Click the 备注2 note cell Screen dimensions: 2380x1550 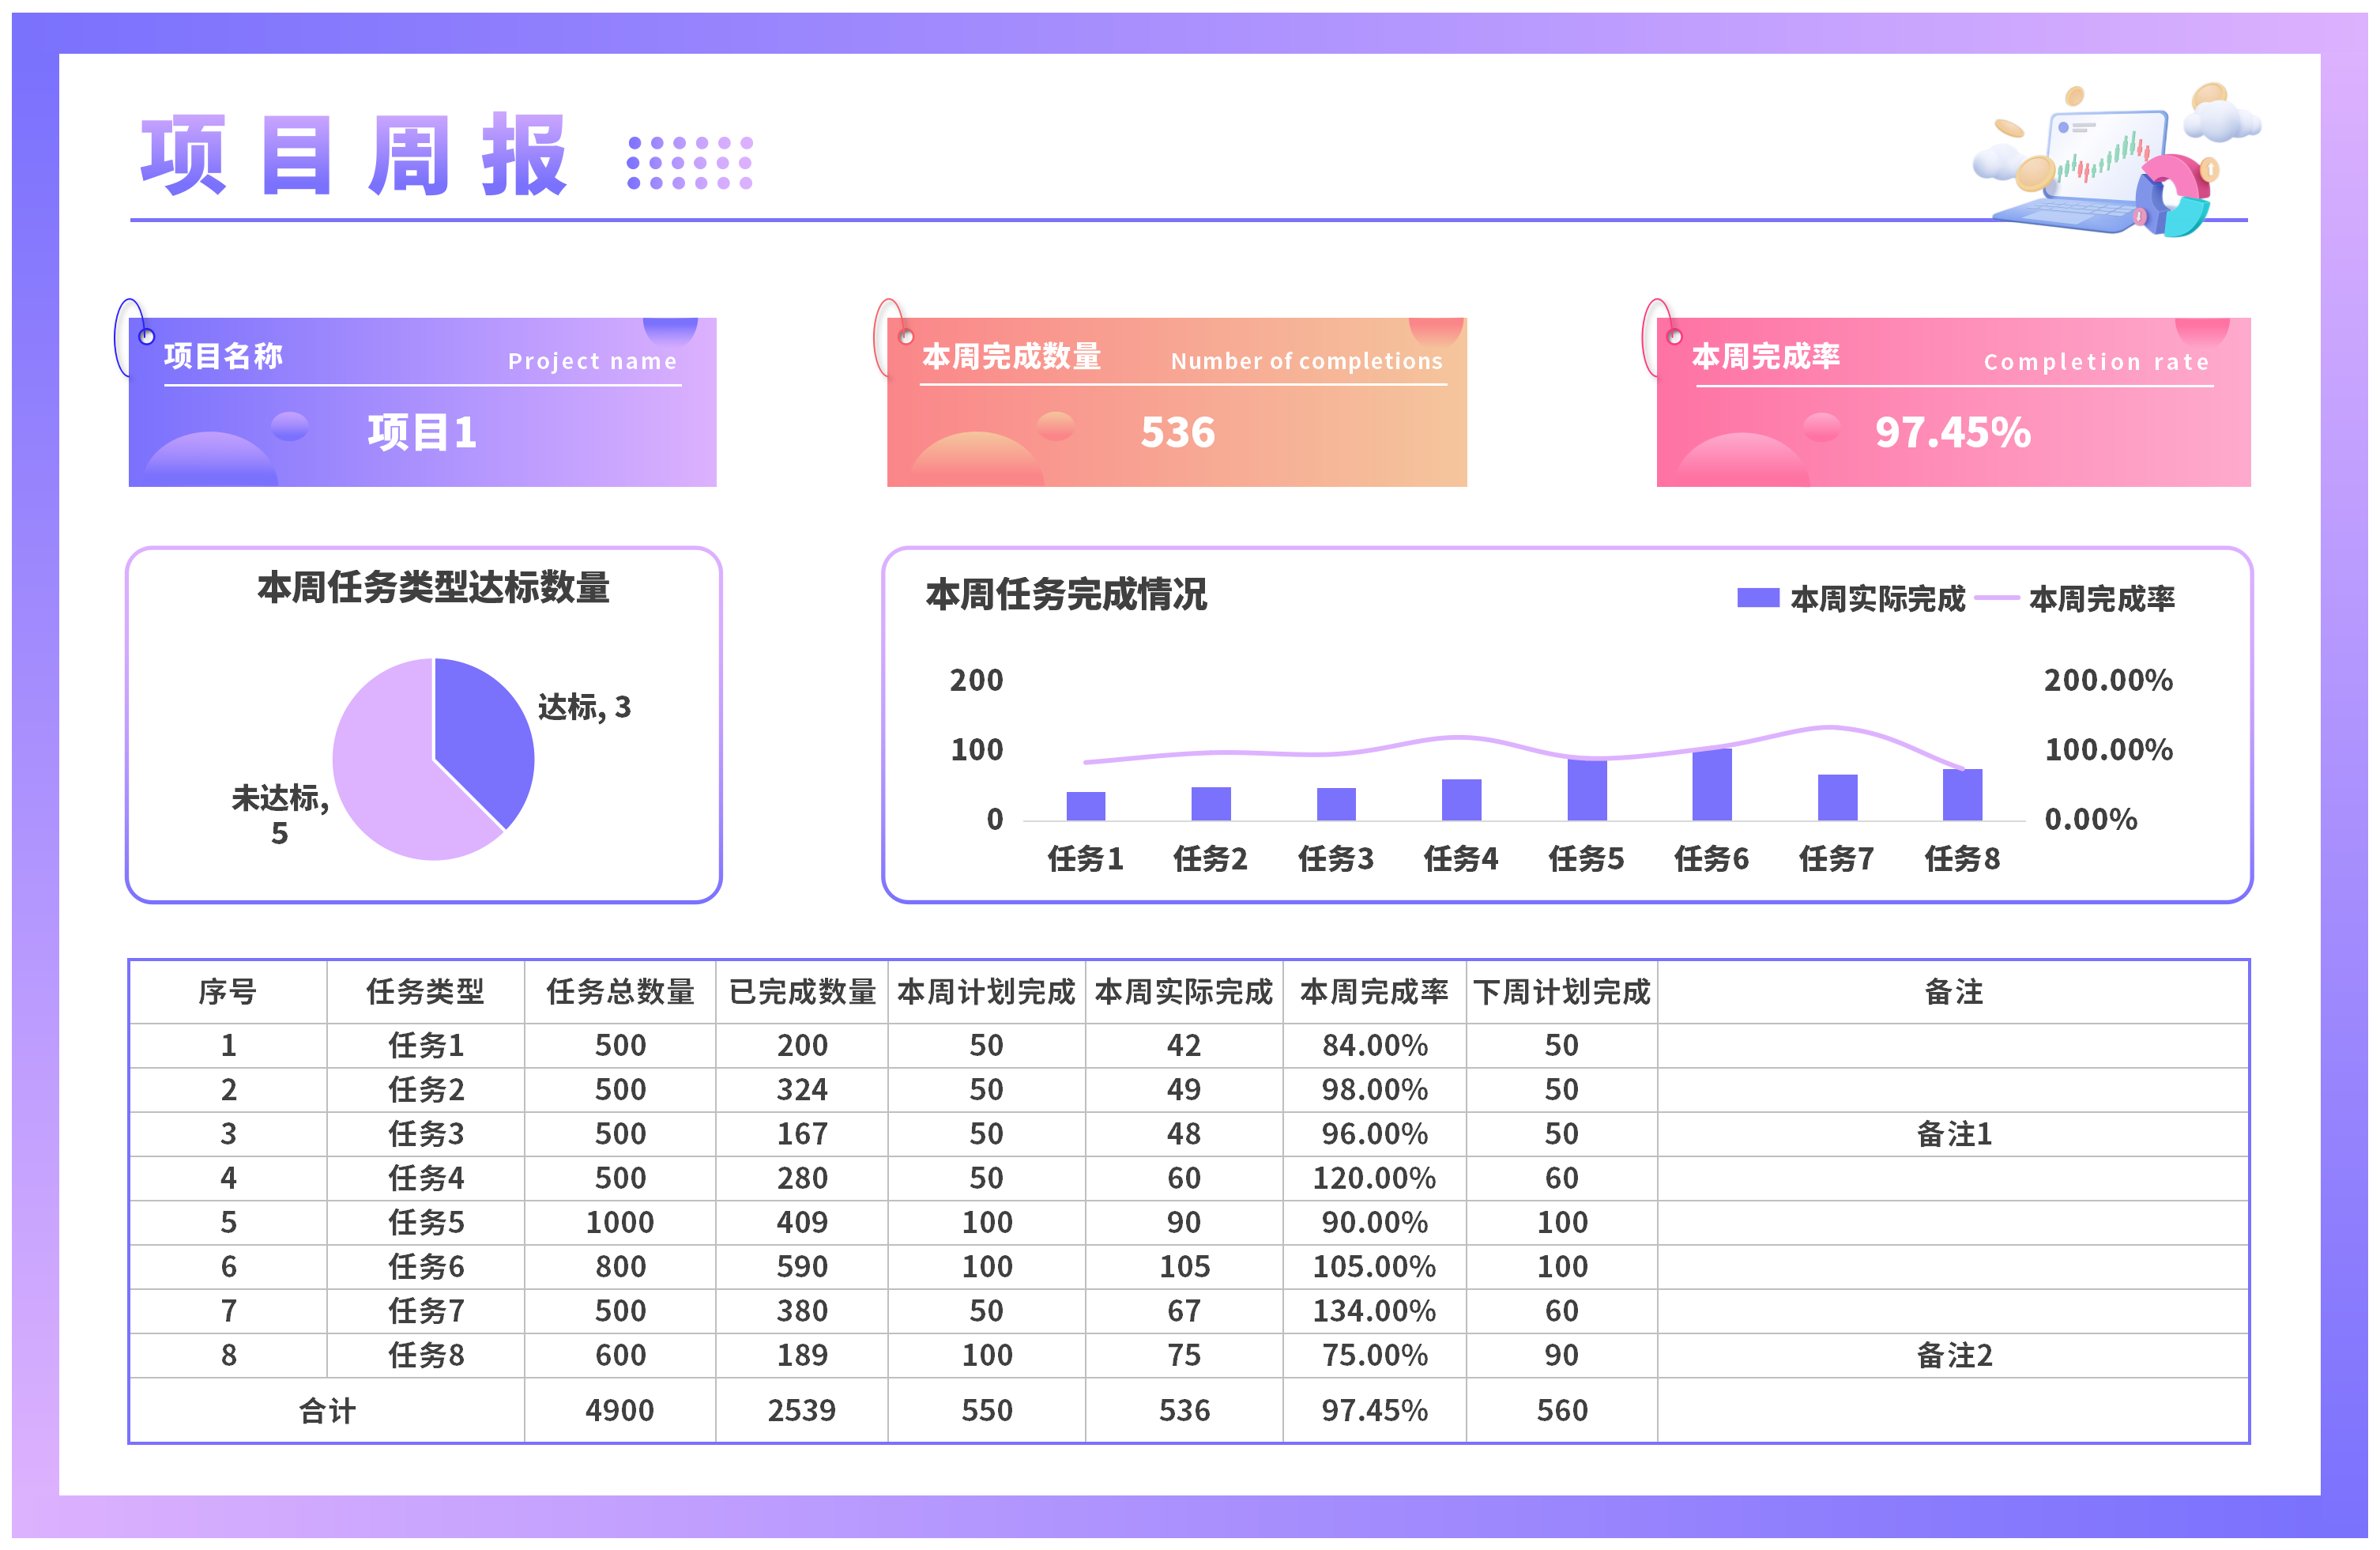1953,1355
